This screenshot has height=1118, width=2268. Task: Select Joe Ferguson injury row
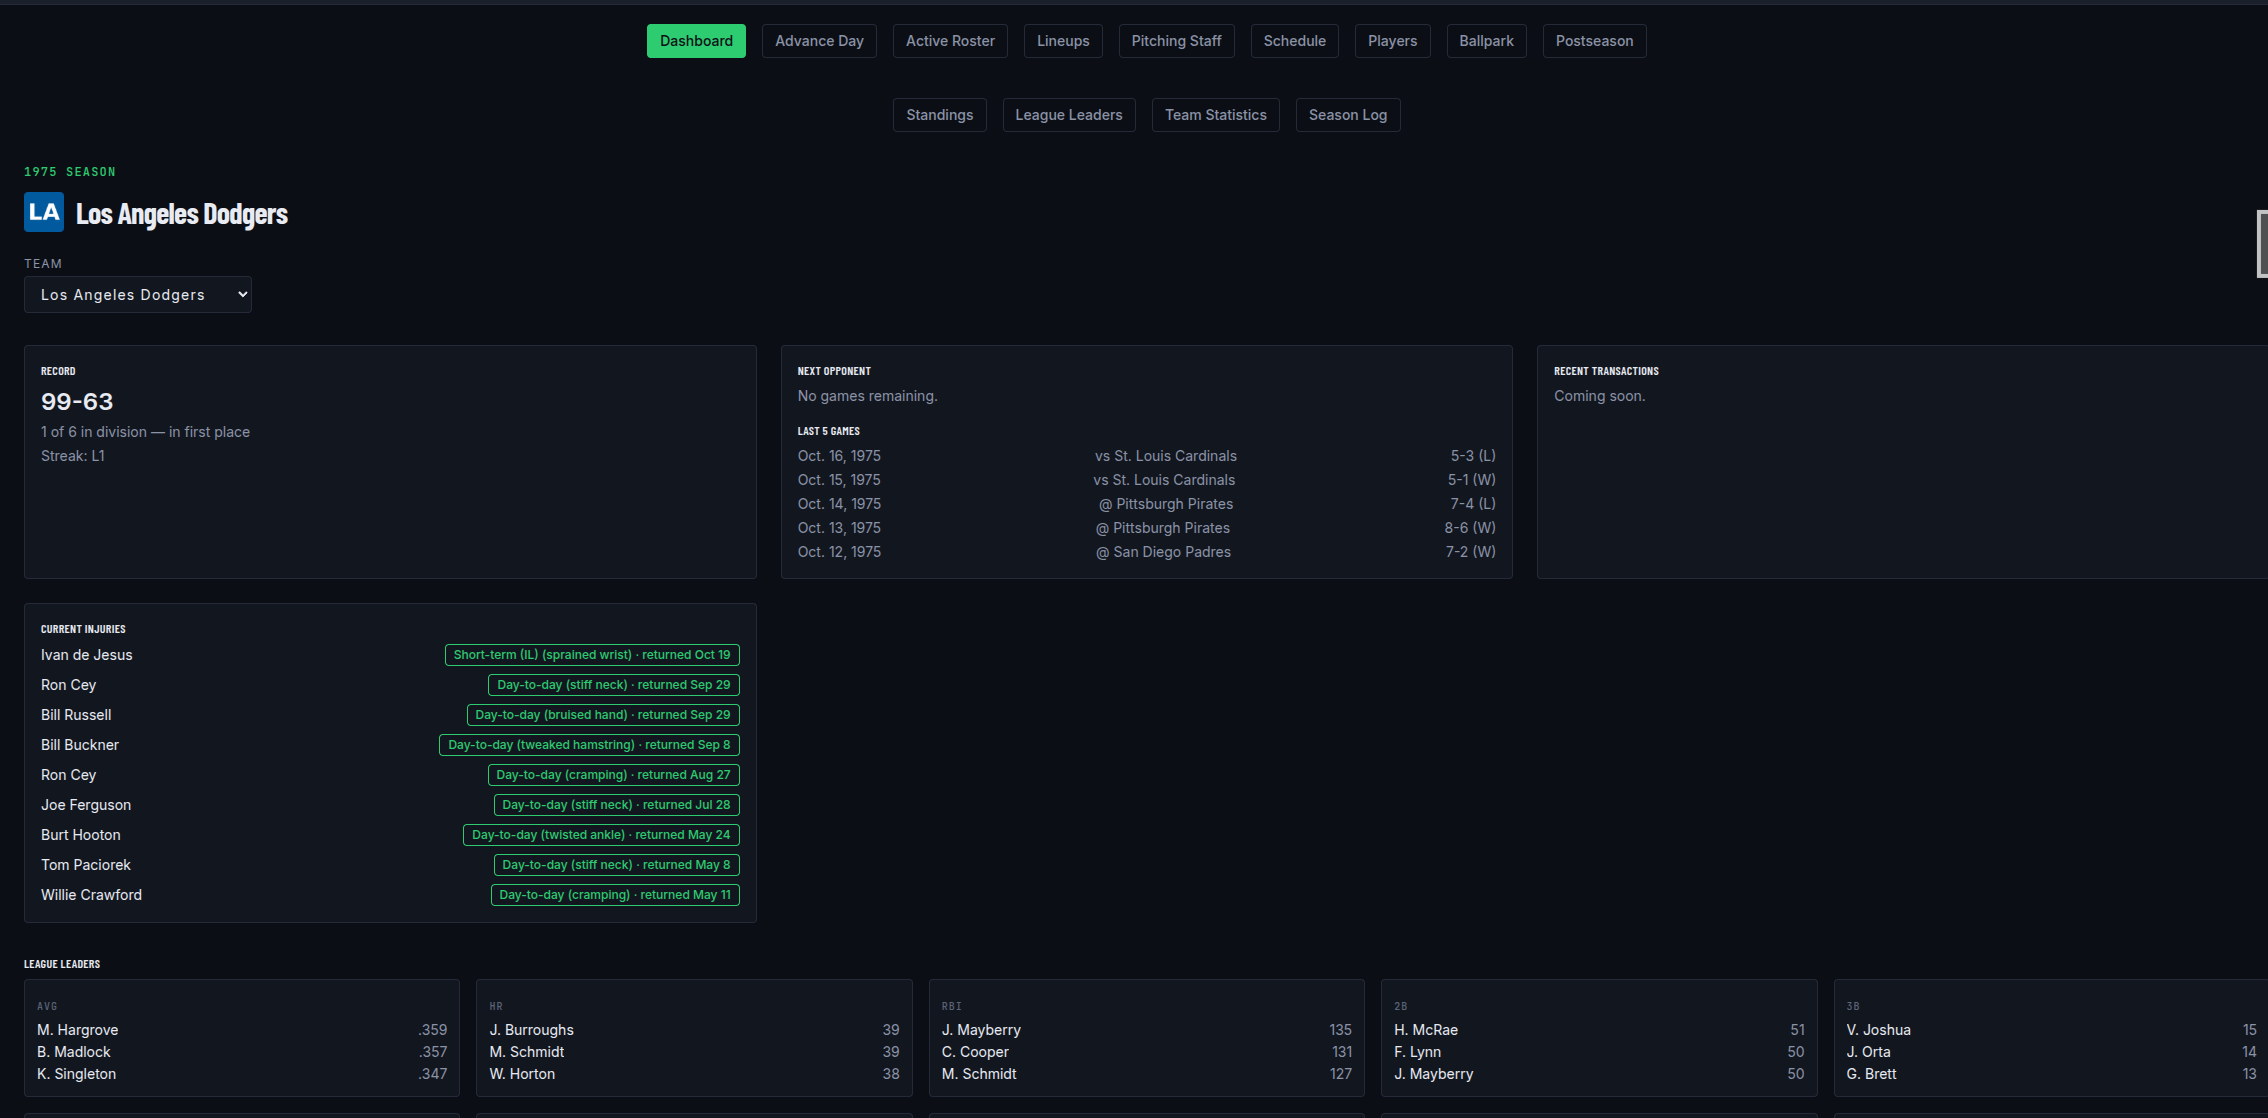pyautogui.click(x=390, y=805)
